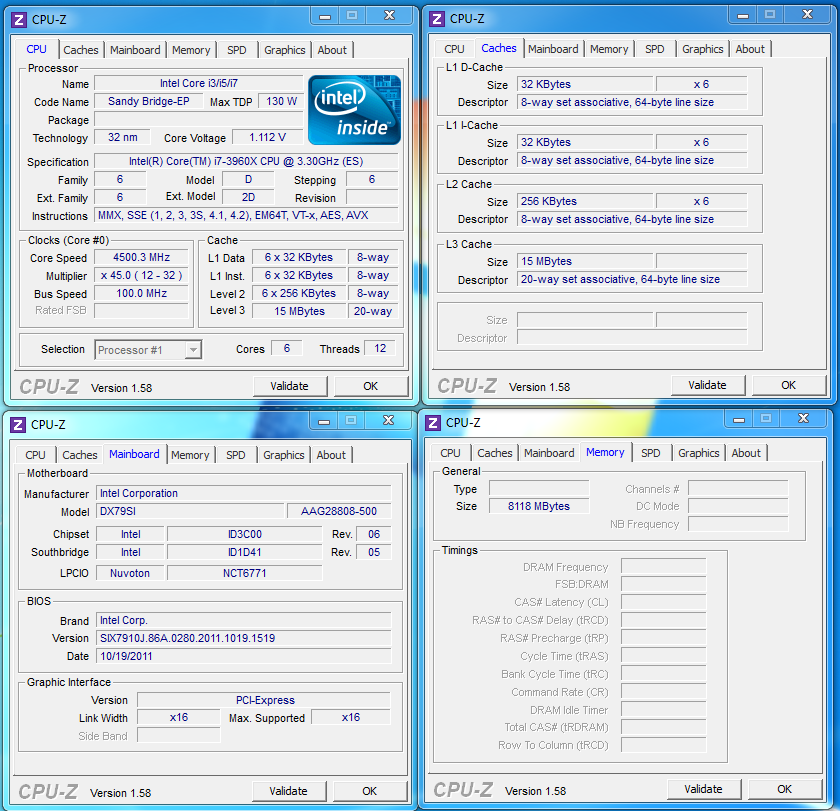Select Graphics tab in the Mainboard window

(283, 455)
